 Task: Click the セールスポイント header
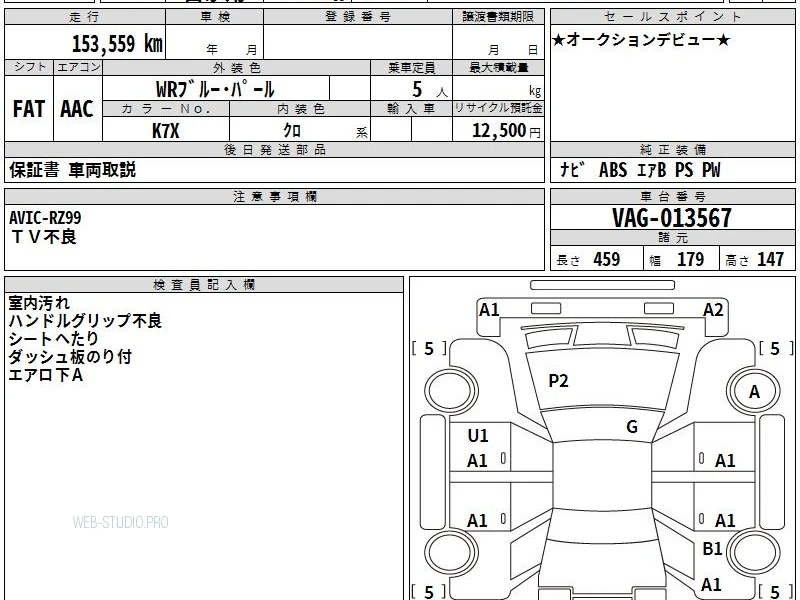[x=672, y=17]
